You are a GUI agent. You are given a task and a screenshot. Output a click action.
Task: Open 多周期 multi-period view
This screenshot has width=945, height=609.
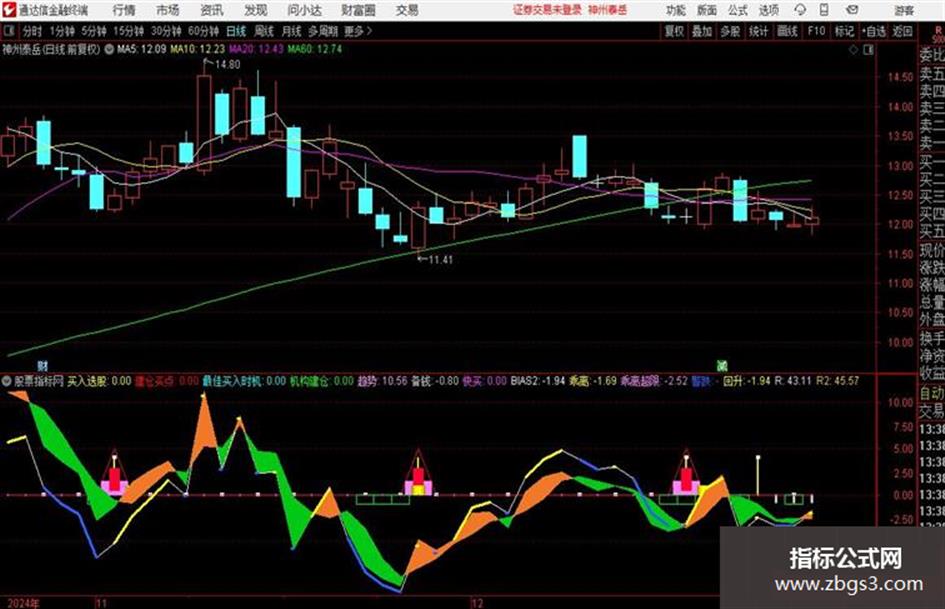tap(323, 31)
